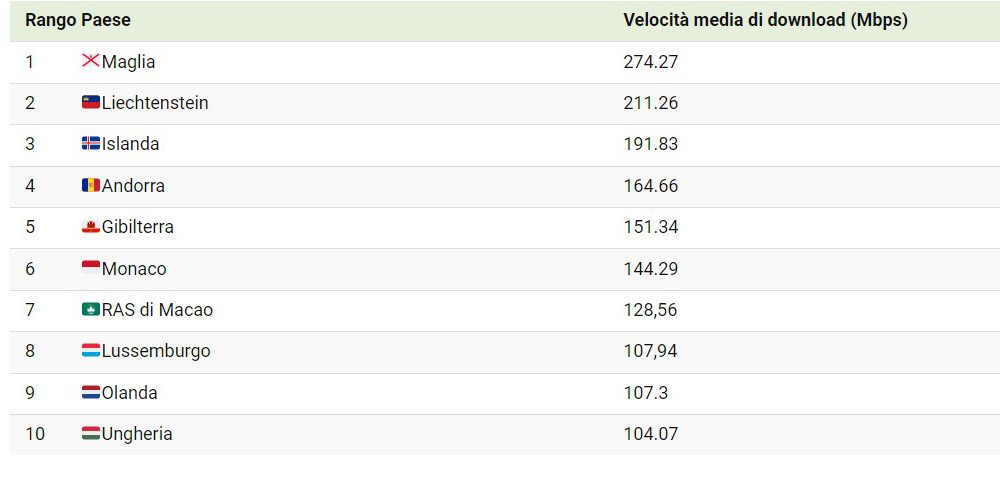The width and height of the screenshot is (1000, 479).
Task: Click rank number 10 in the table
Action: (35, 434)
